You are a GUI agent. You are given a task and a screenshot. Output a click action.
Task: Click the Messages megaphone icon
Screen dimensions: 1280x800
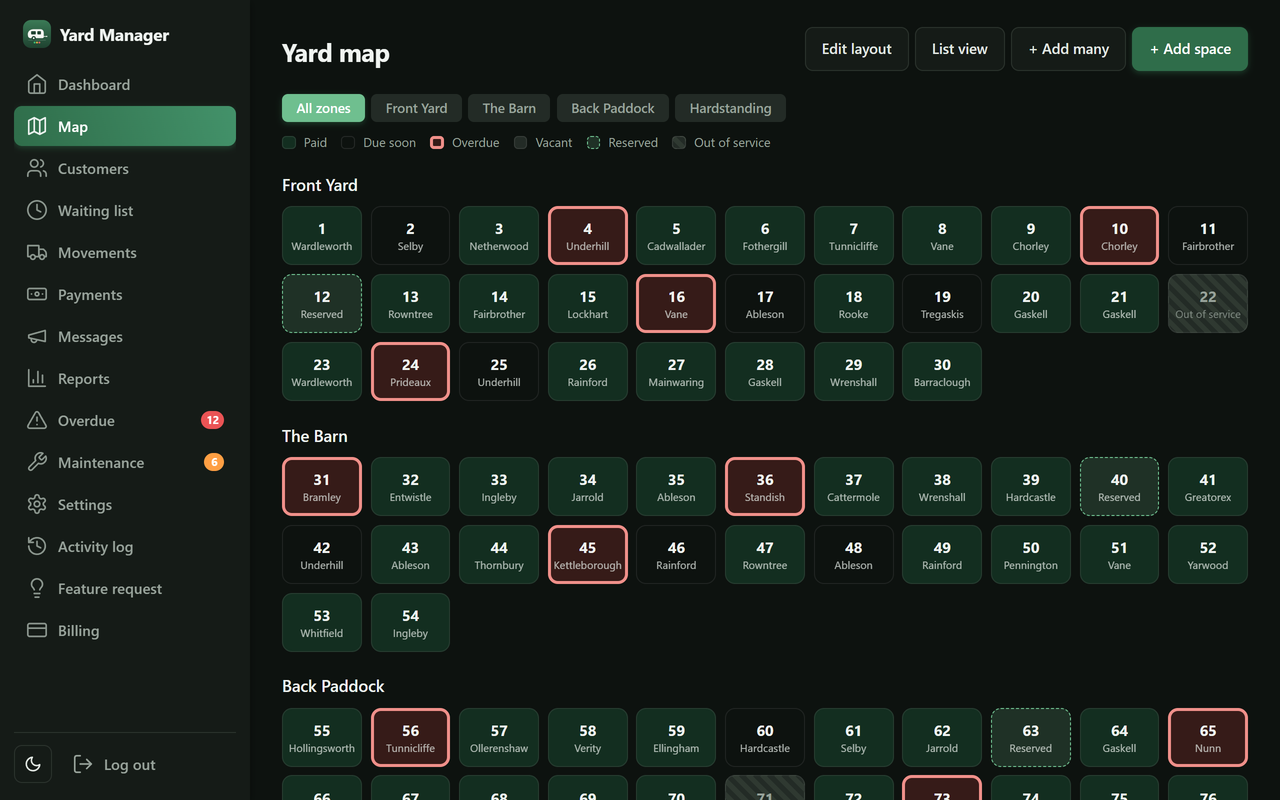coord(37,336)
